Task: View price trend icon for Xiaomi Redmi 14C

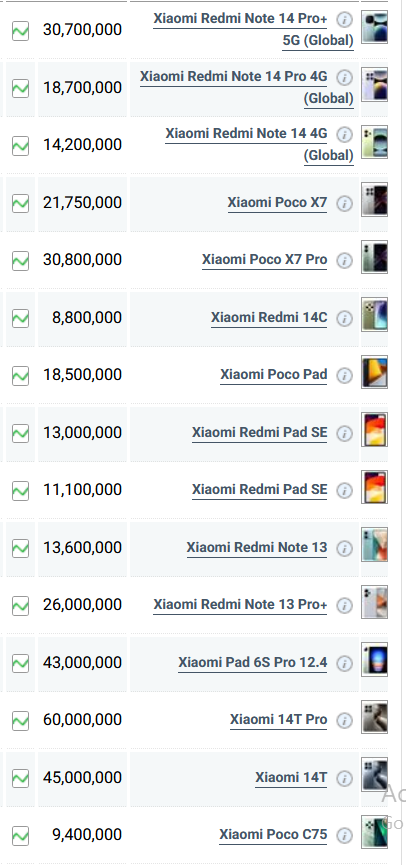Action: pyautogui.click(x=20, y=318)
